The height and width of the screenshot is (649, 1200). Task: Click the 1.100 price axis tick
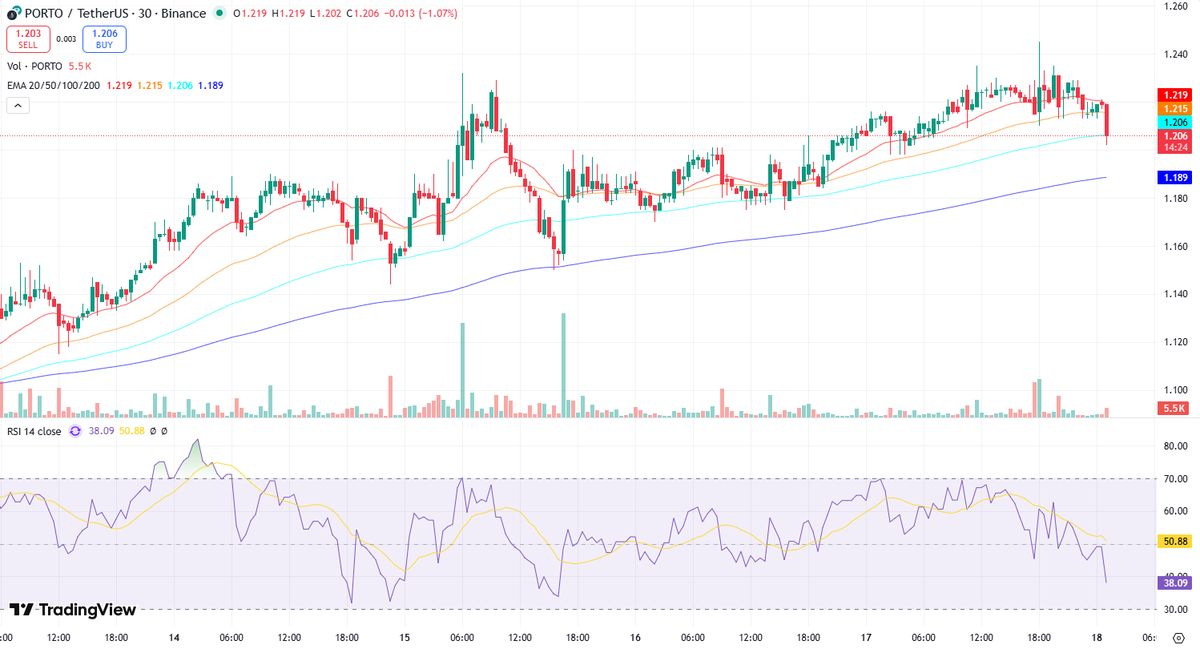click(1174, 390)
